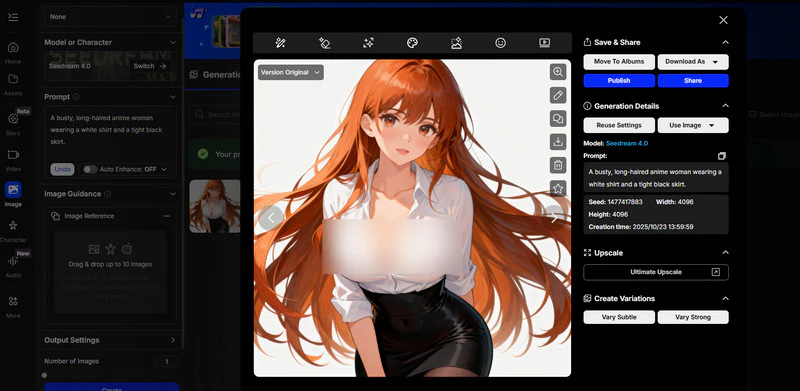Click Move To Albums button

pos(619,62)
